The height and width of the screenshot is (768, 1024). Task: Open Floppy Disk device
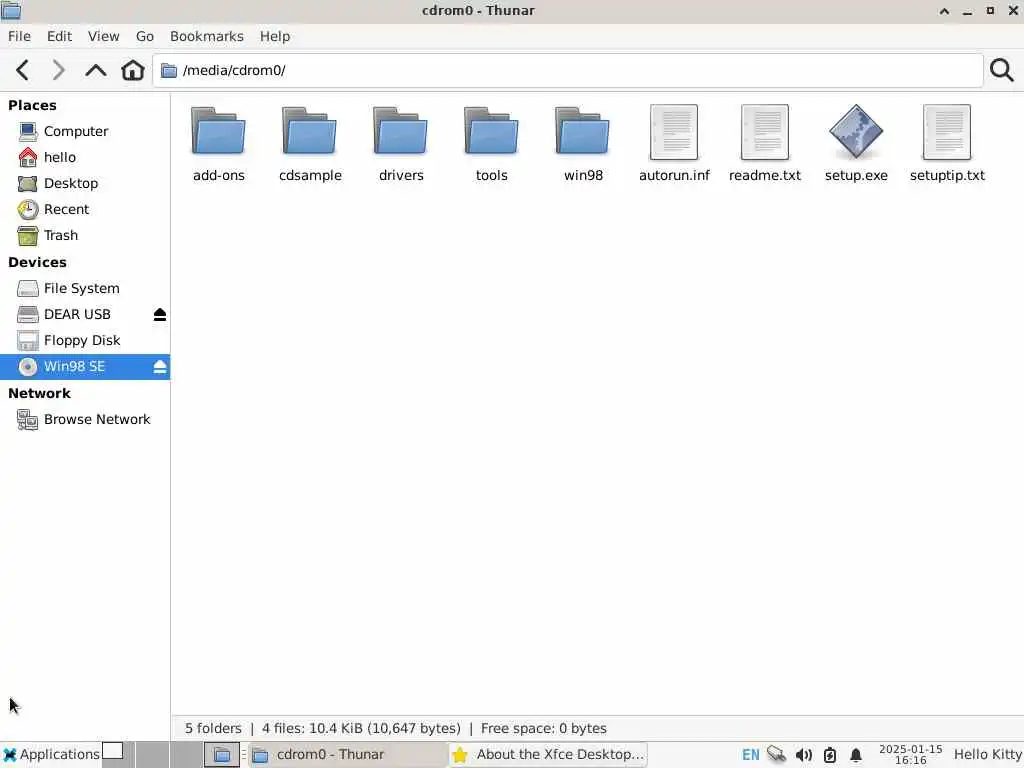tap(85, 341)
